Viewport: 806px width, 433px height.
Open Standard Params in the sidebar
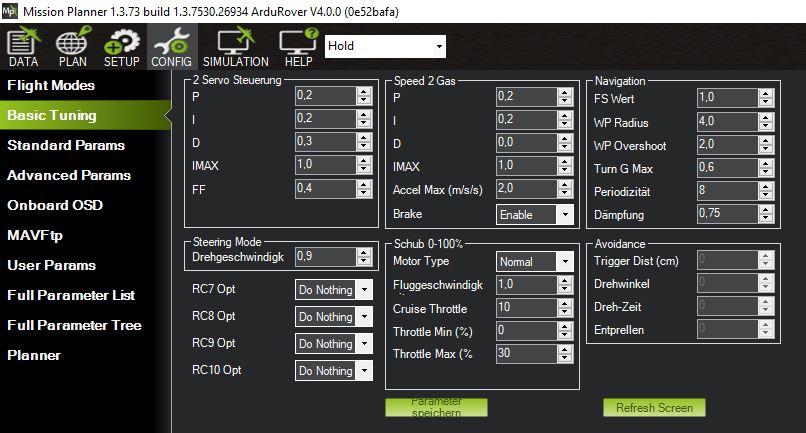coord(85,145)
